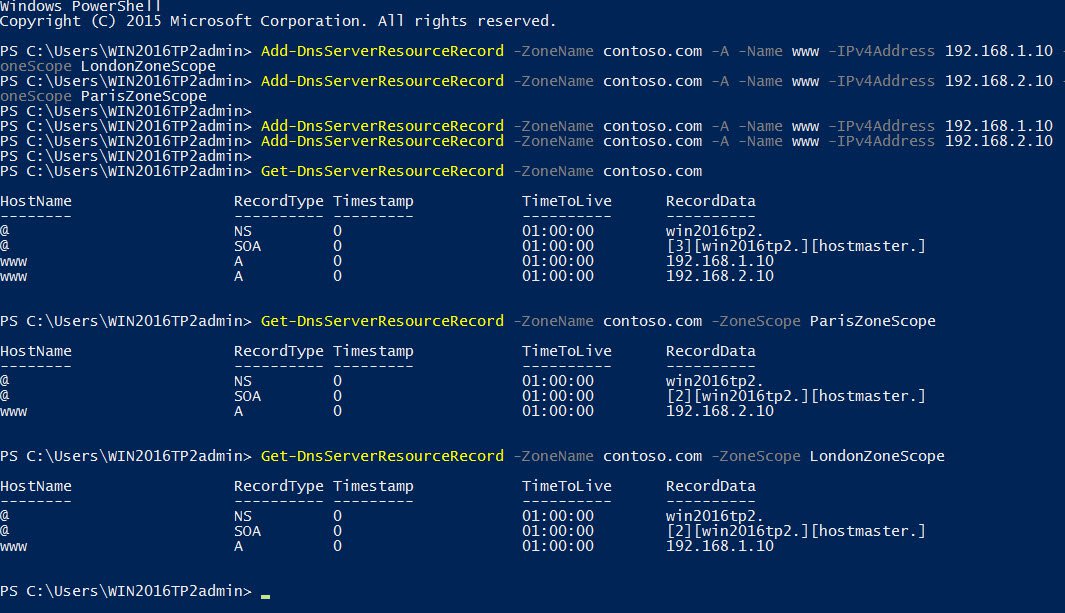
Task: Click the blinking cursor at last prompt
Action: click(x=266, y=597)
